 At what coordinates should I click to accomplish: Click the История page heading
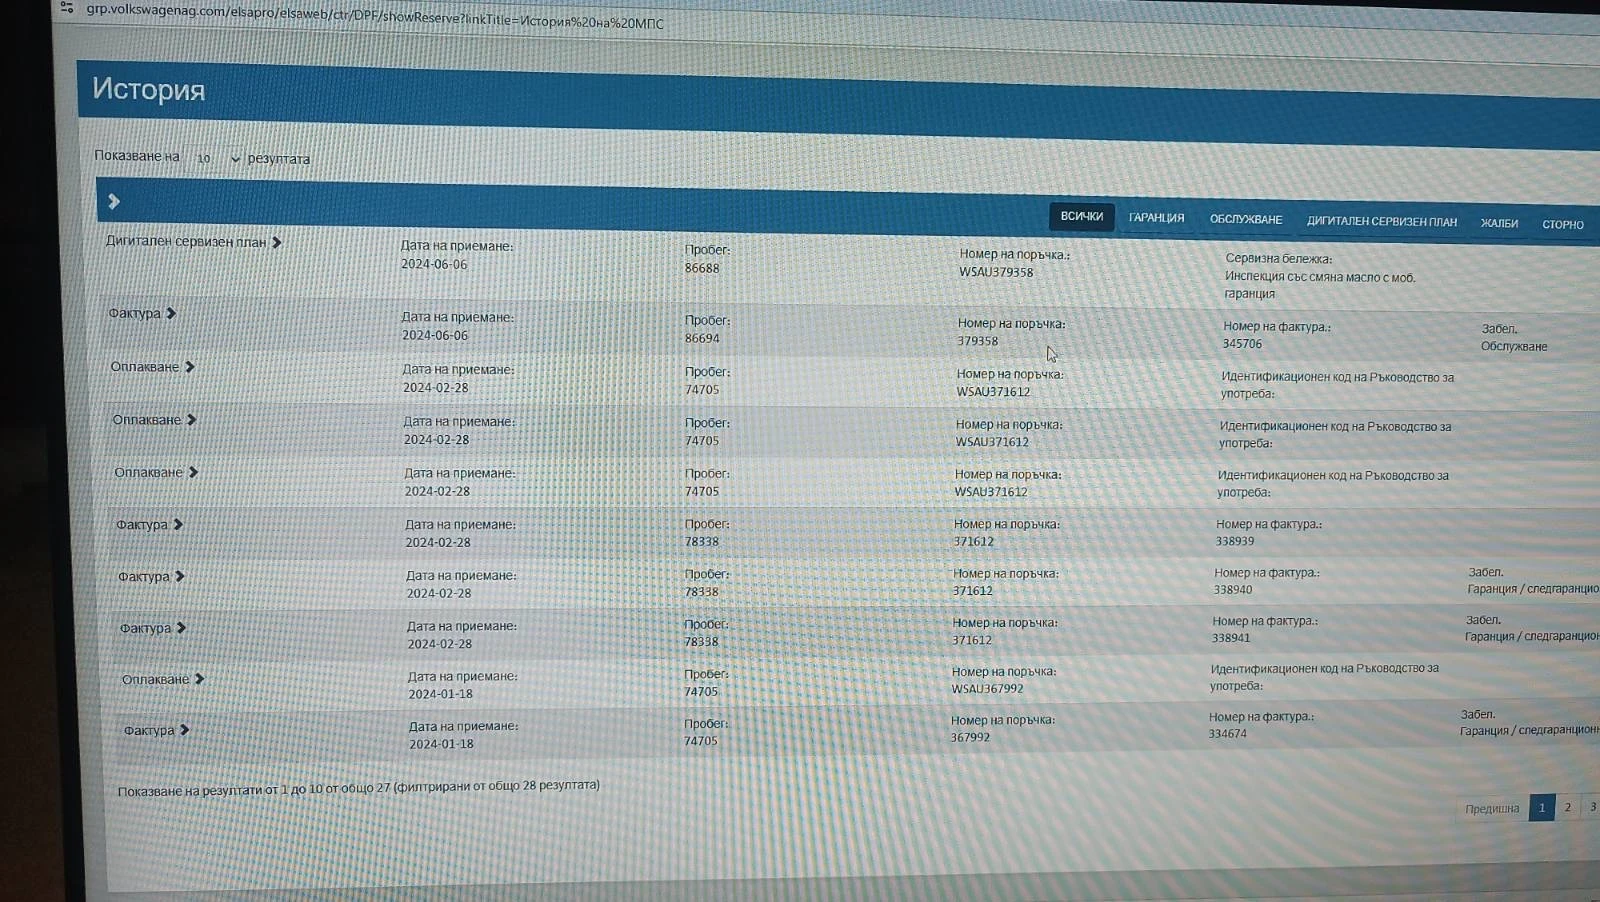(x=148, y=89)
